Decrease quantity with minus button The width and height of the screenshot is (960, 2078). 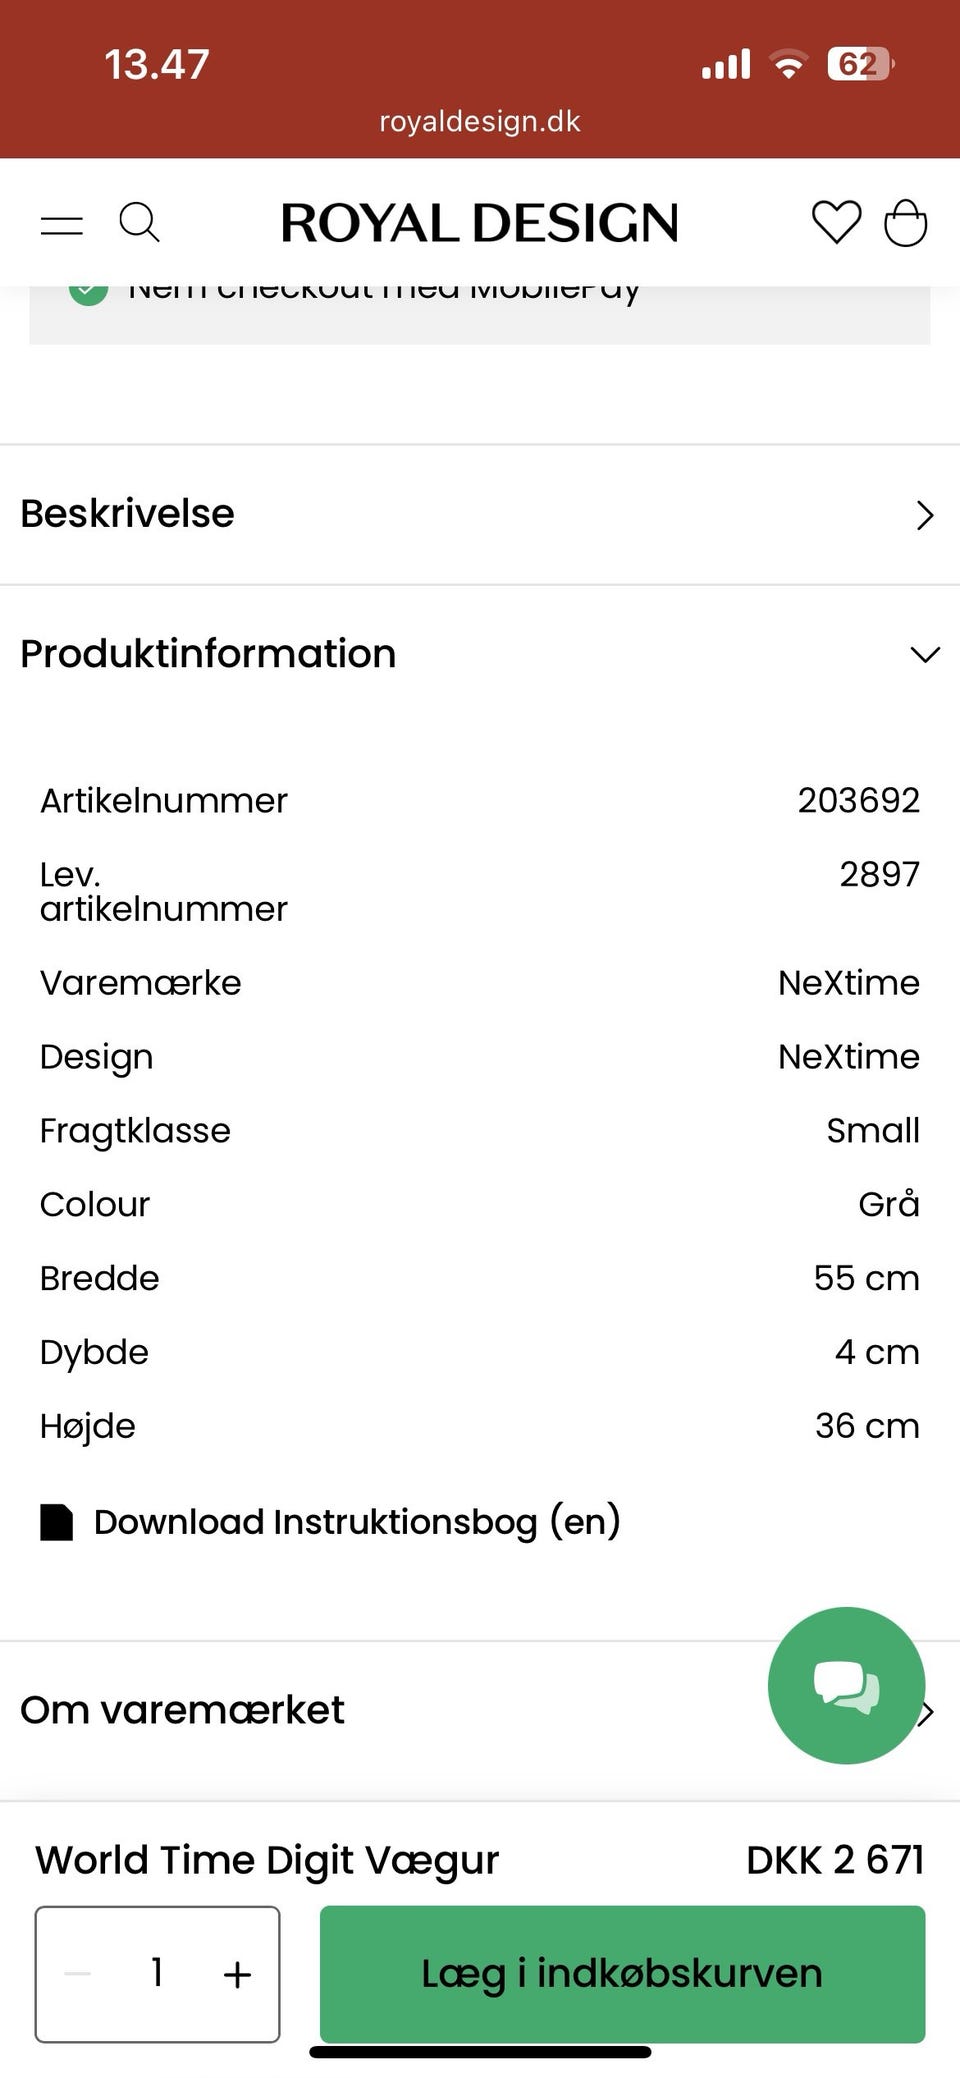(78, 1974)
